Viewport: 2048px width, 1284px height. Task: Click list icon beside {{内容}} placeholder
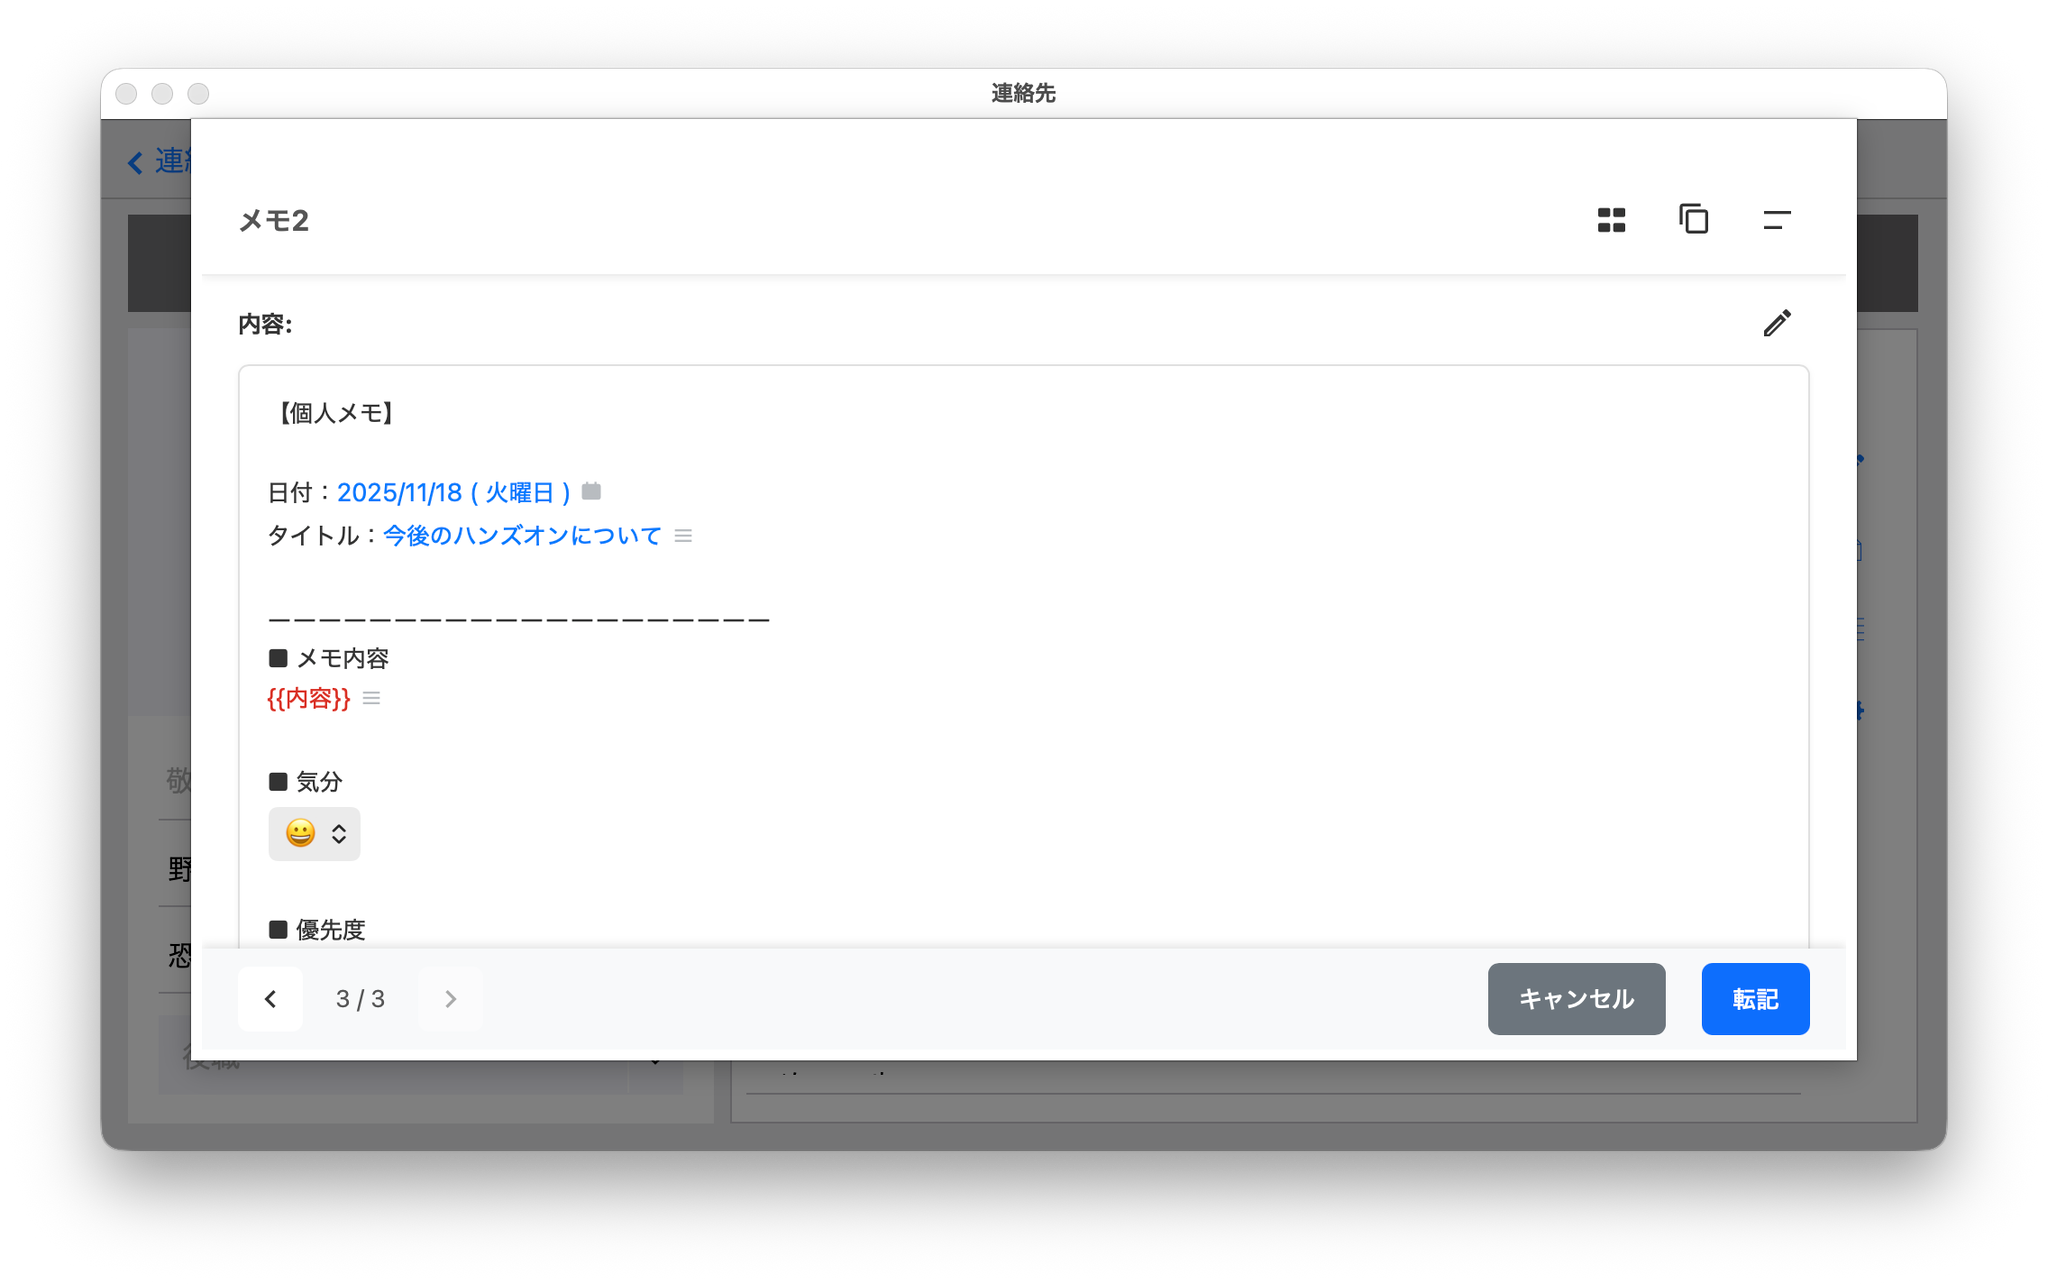click(x=371, y=698)
